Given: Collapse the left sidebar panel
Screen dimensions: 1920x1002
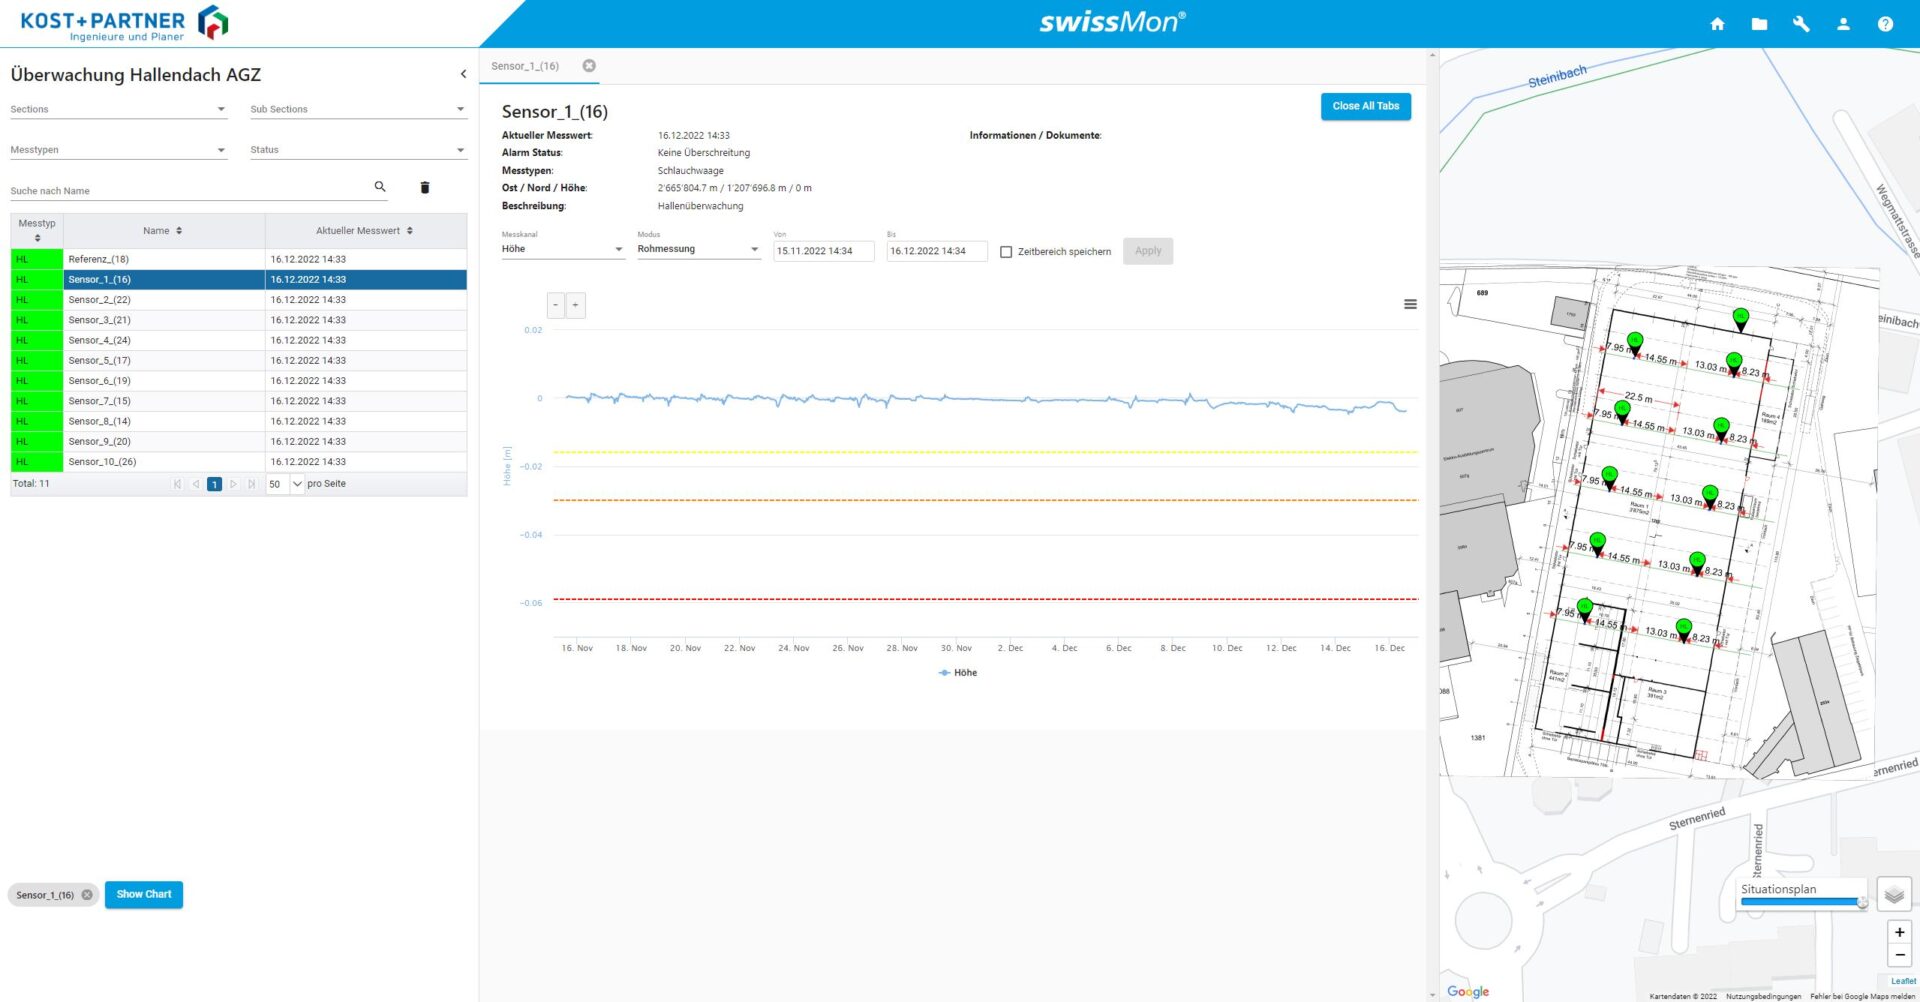Looking at the screenshot, I should (463, 74).
